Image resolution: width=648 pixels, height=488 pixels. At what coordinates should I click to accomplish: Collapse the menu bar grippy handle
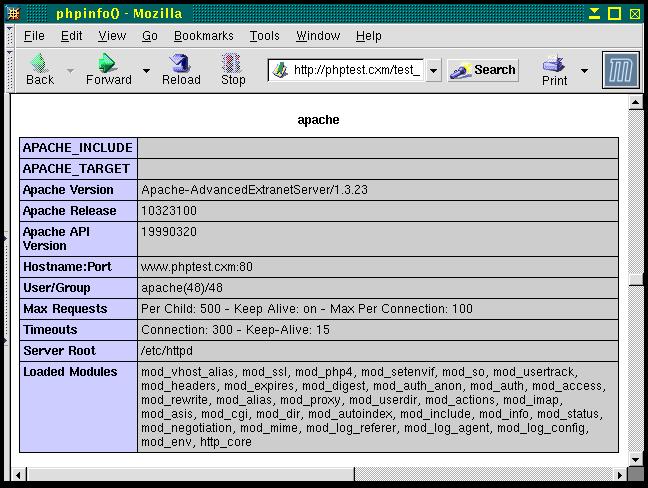pyautogui.click(x=10, y=36)
